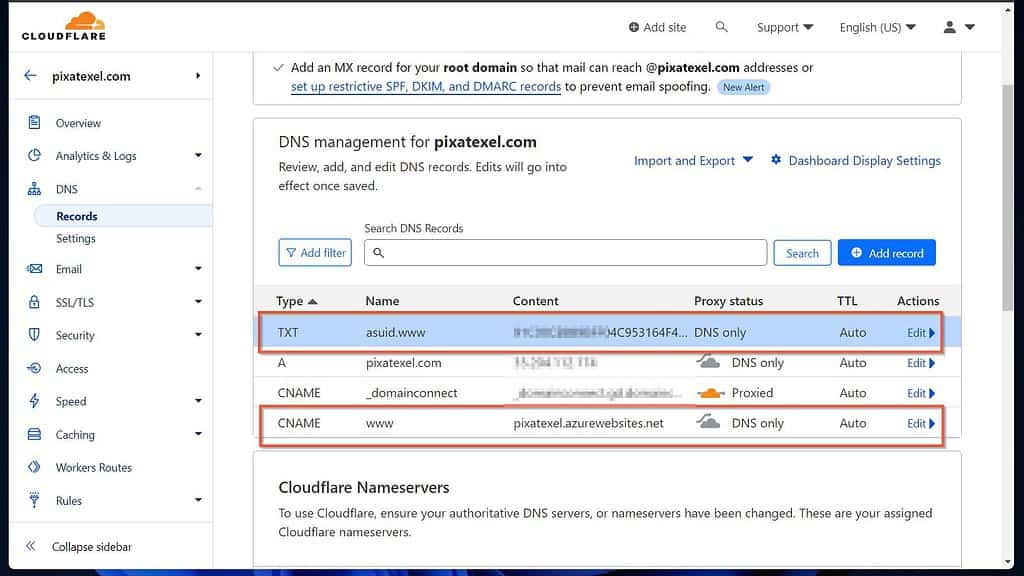Click the Overview clipboard icon
The image size is (1024, 576).
pyautogui.click(x=35, y=122)
